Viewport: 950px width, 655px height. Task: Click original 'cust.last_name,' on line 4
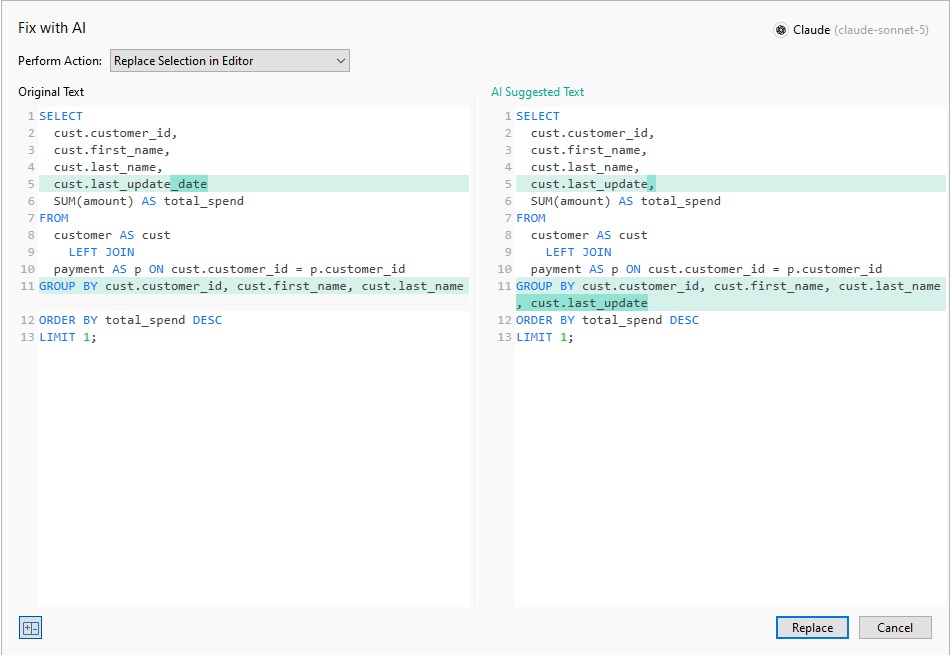[108, 167]
